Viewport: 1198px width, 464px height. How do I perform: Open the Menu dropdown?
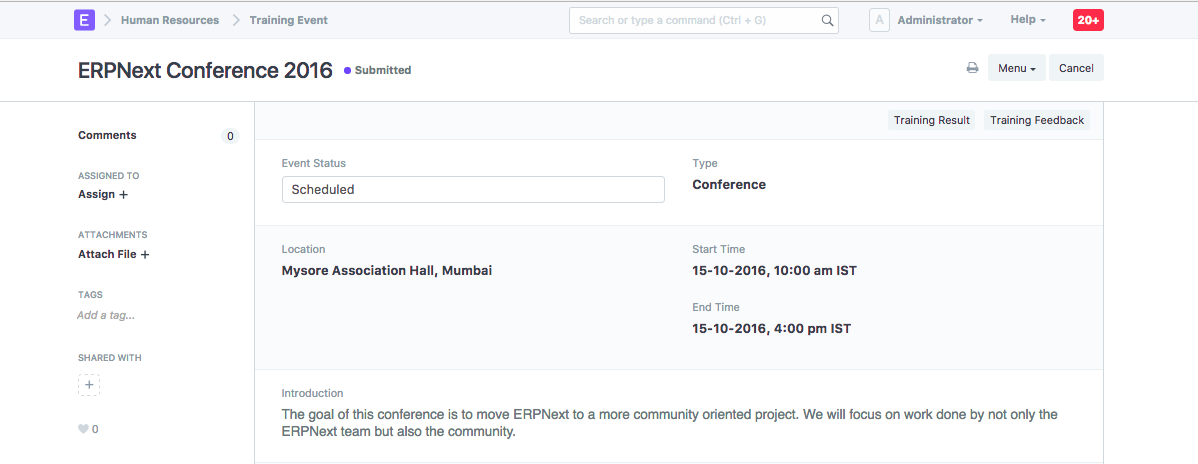coord(1016,68)
